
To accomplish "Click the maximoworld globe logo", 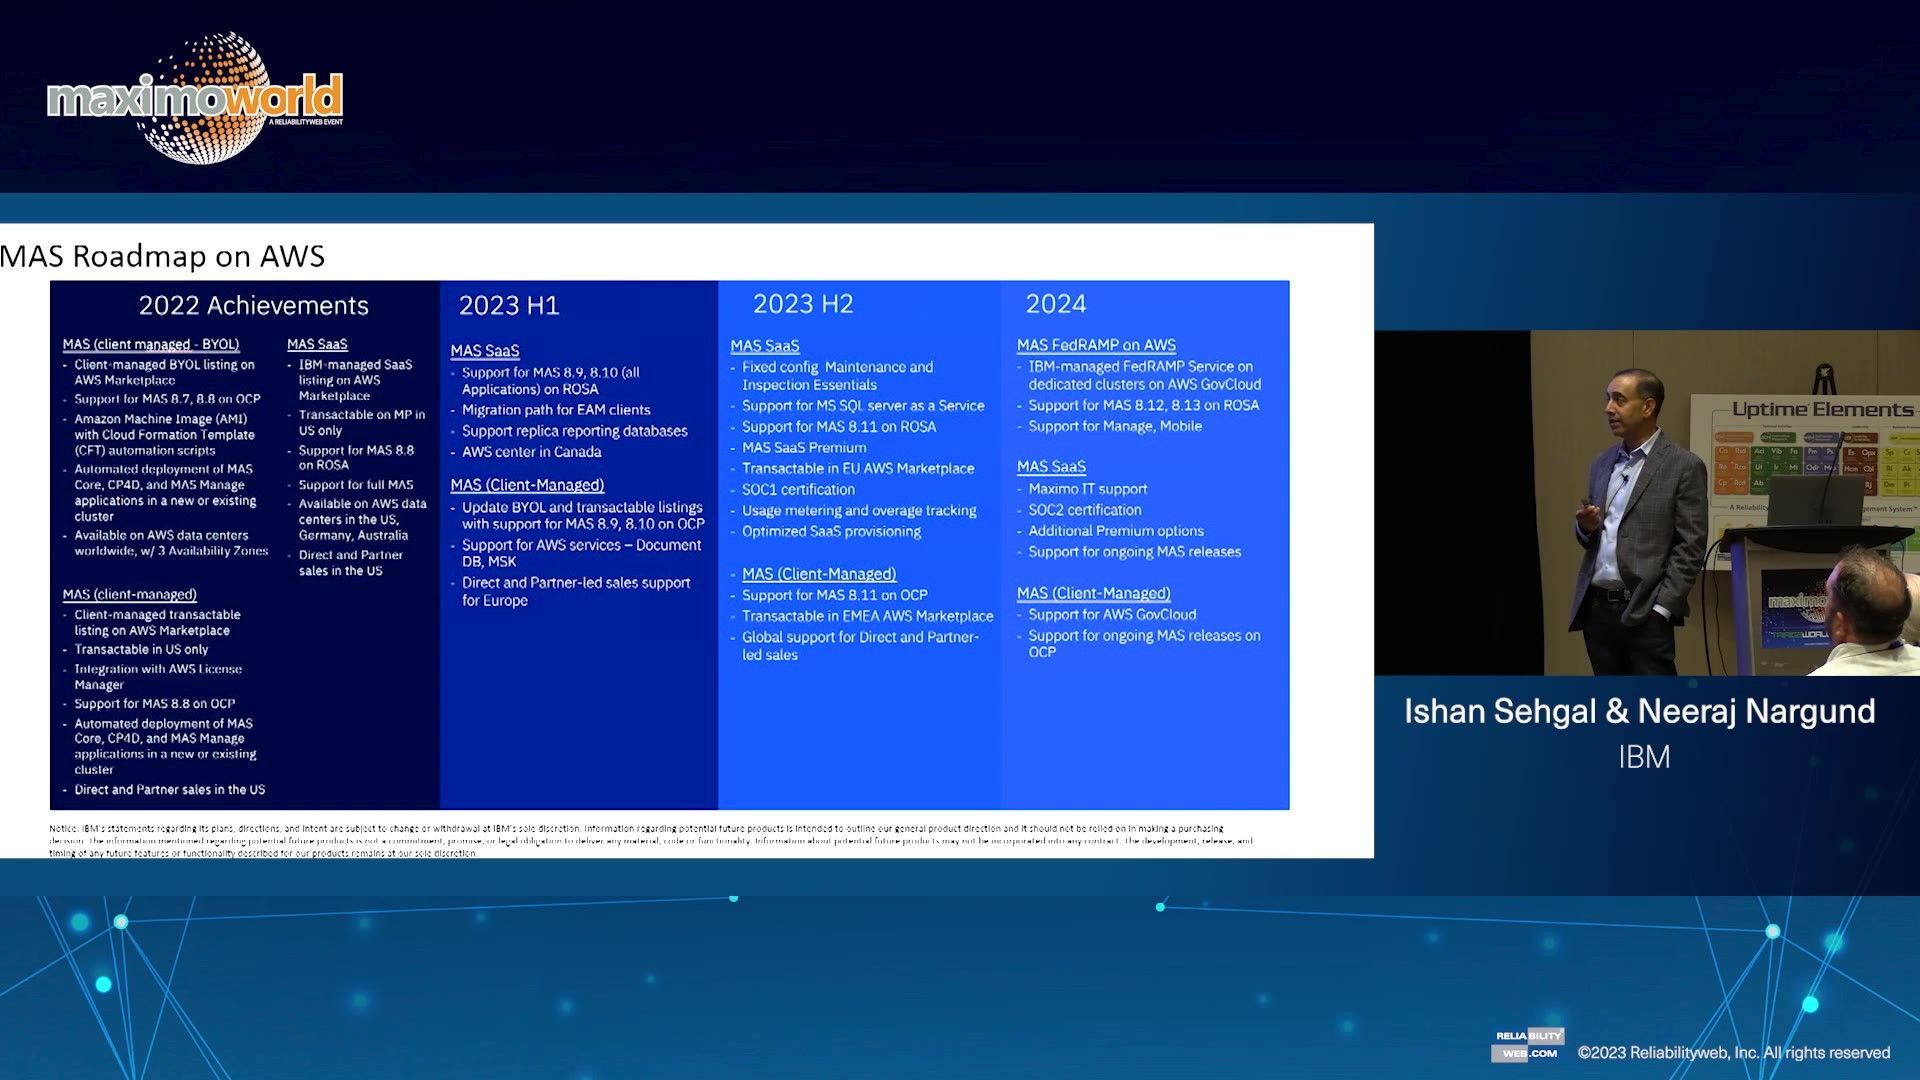I will click(196, 98).
